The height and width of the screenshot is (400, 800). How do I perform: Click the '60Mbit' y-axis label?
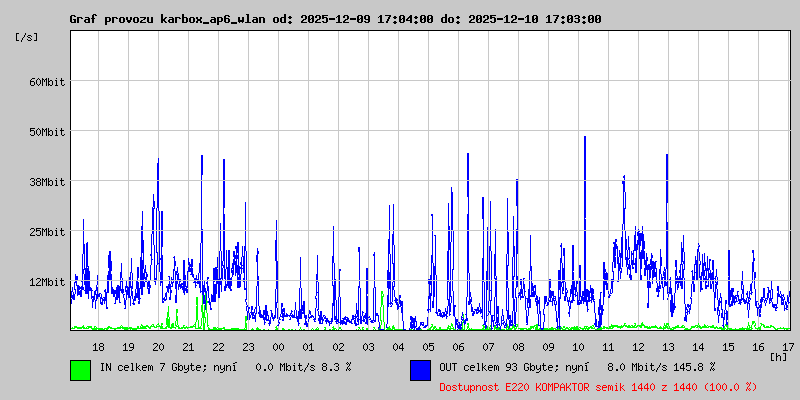tap(47, 82)
